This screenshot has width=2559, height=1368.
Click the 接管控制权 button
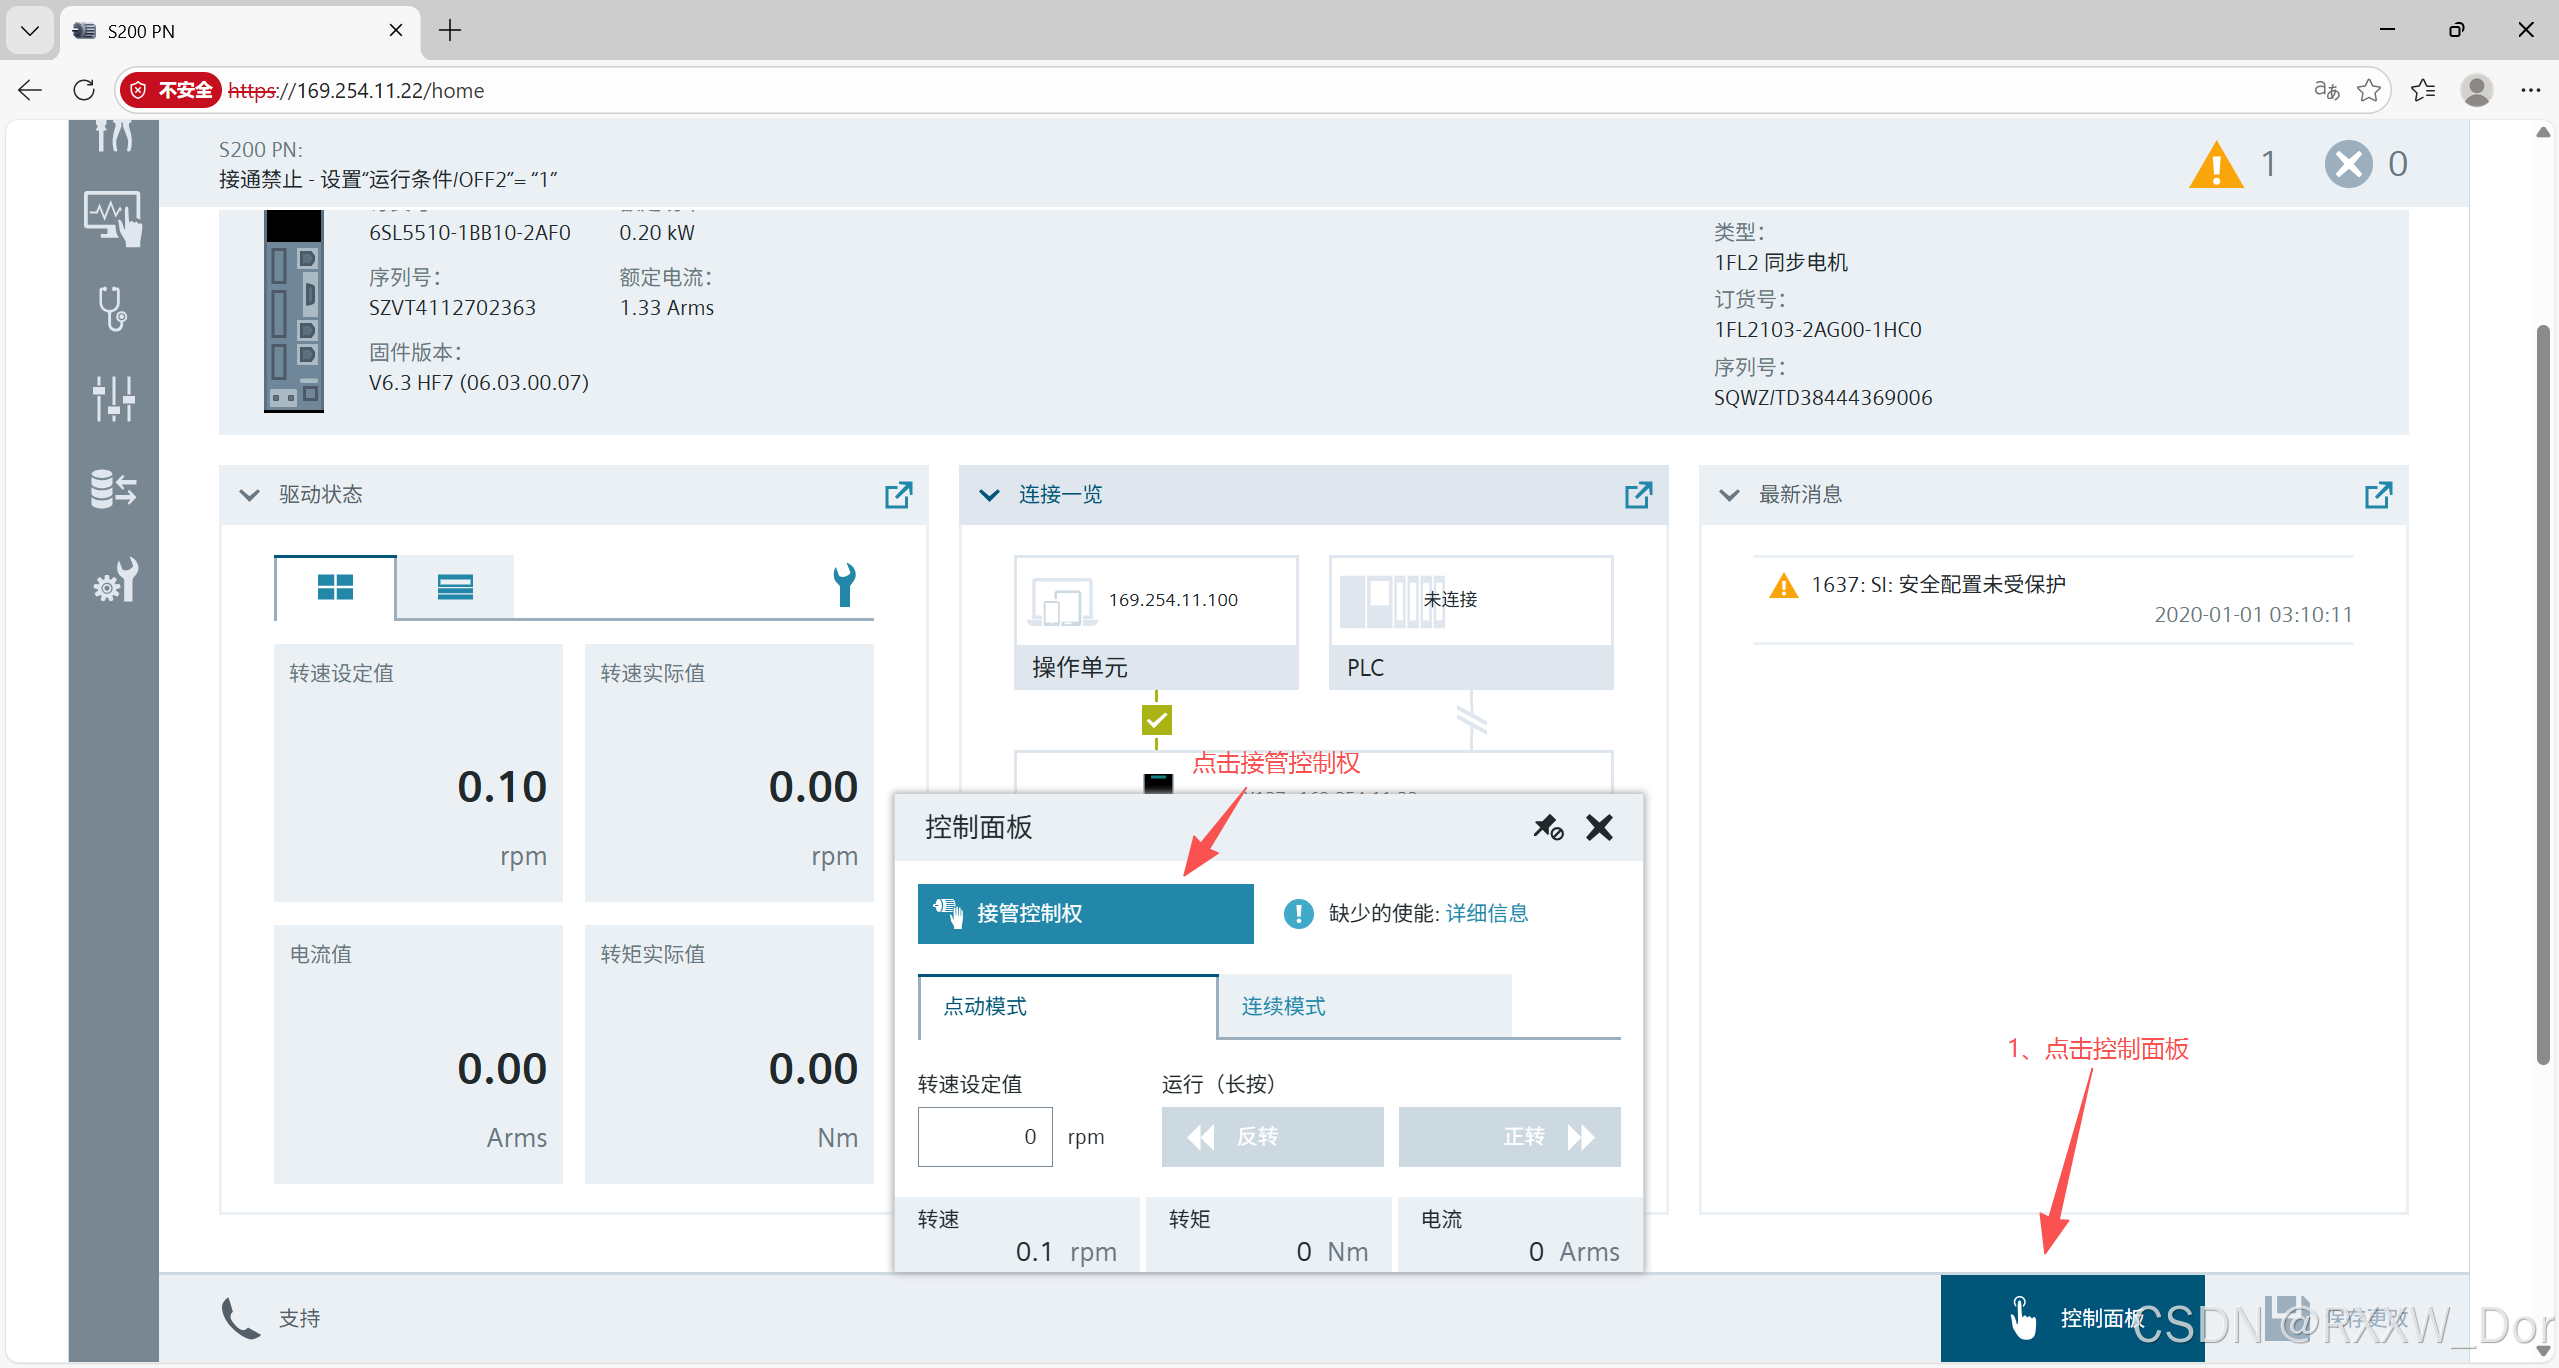tap(1085, 914)
